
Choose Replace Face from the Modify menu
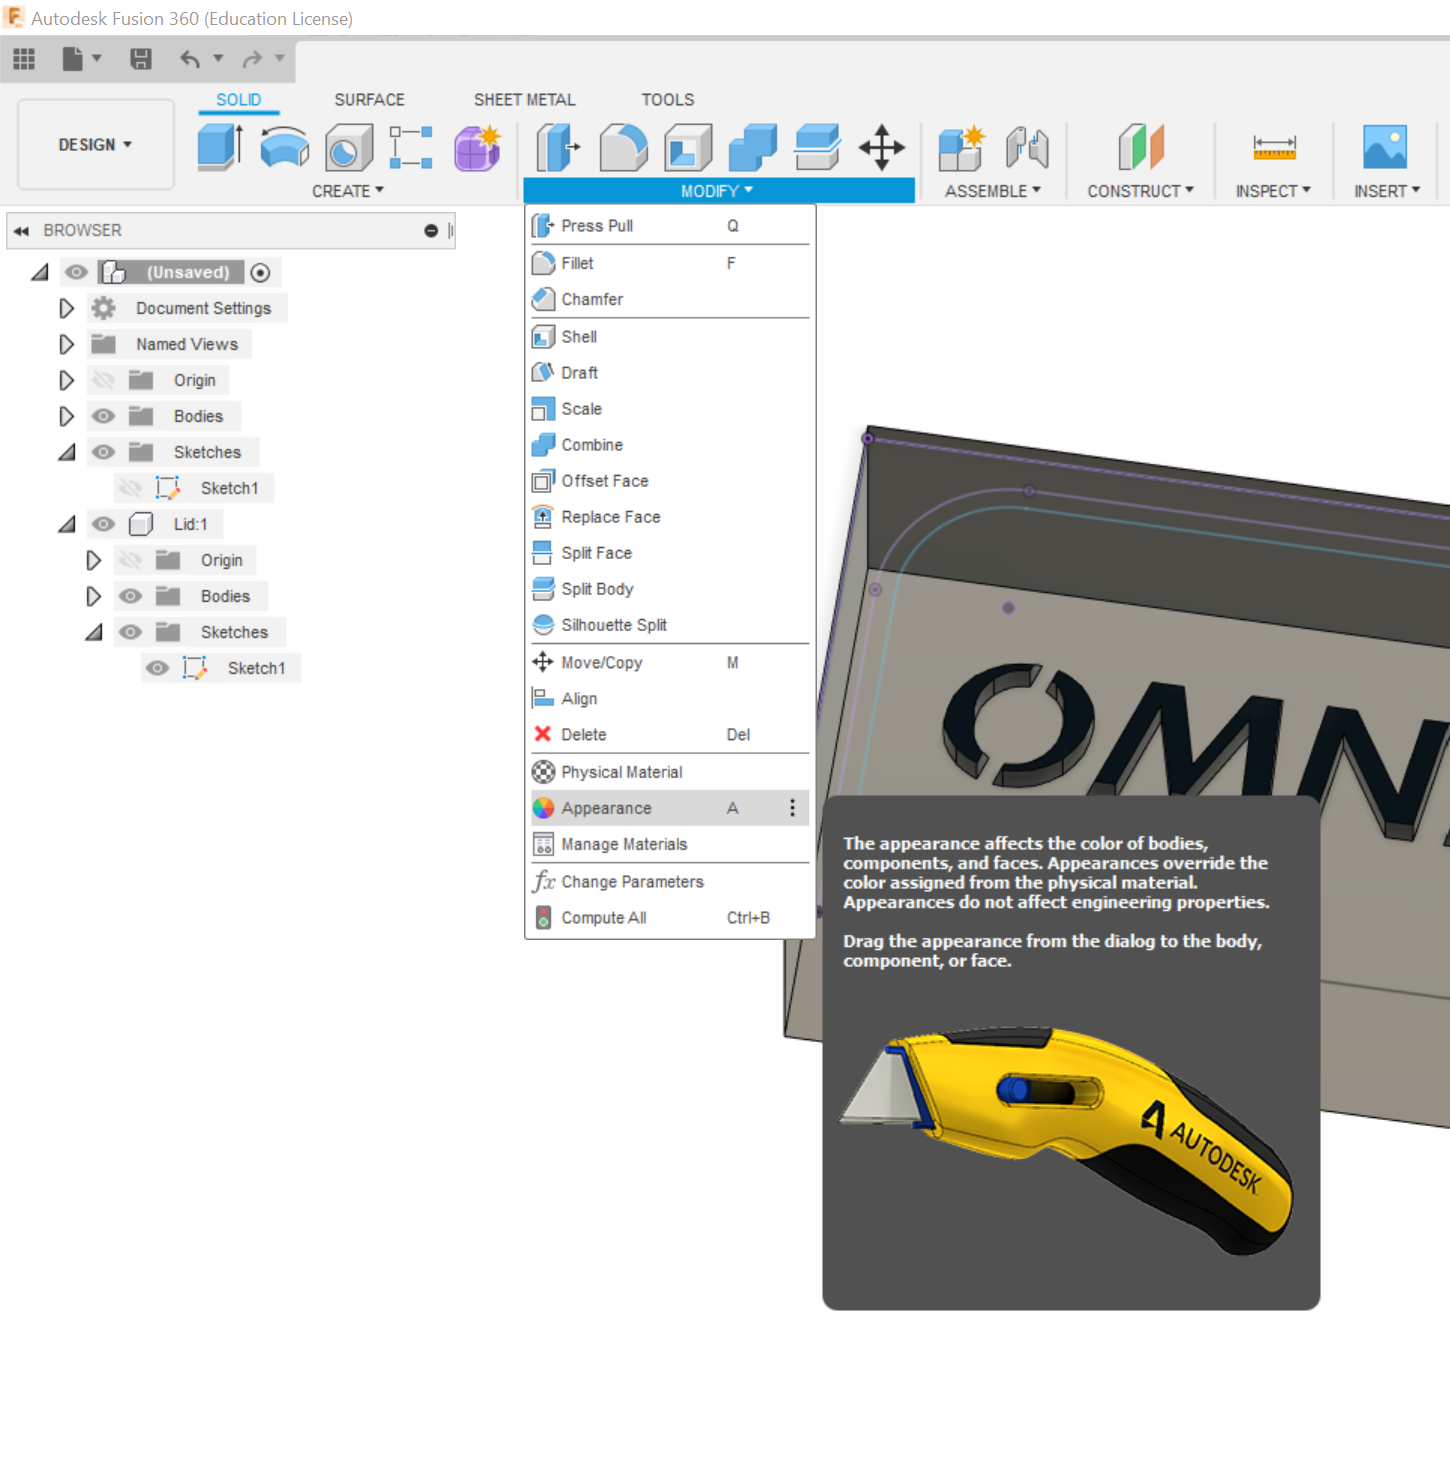point(670,517)
